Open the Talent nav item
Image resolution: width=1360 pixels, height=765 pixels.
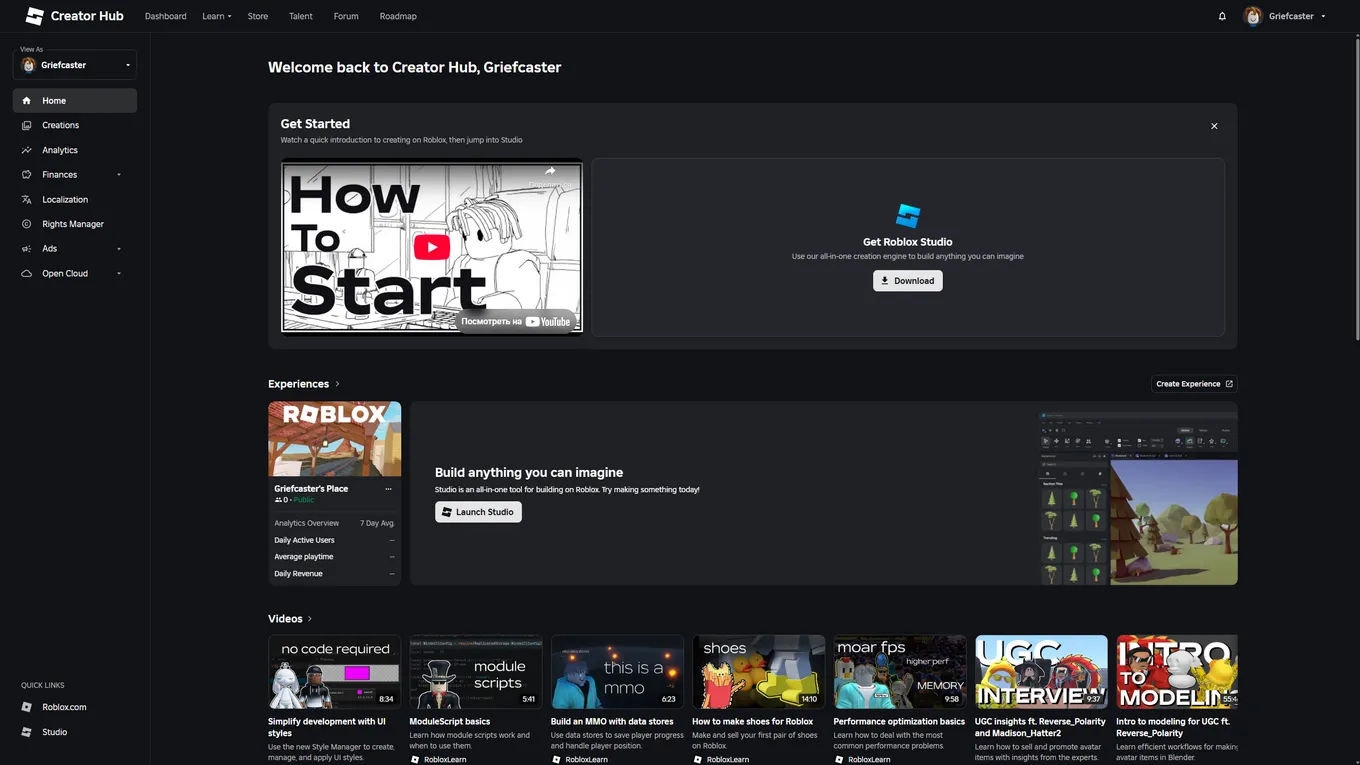[x=301, y=16]
